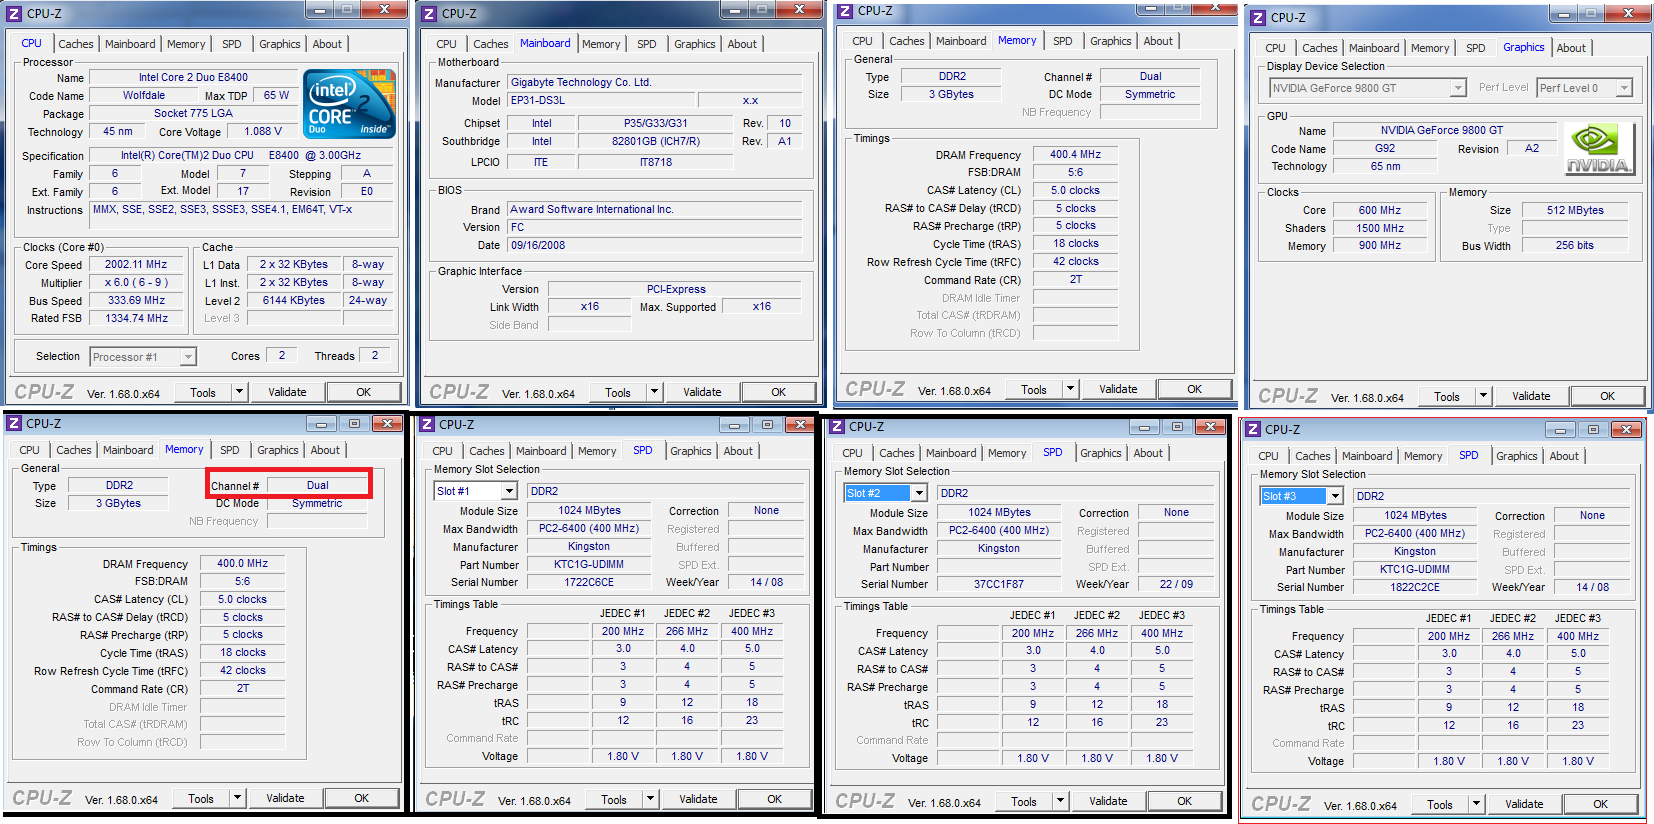The width and height of the screenshot is (1654, 824).
Task: Click OK in the Gigabyte Mainboard window
Action: (779, 392)
